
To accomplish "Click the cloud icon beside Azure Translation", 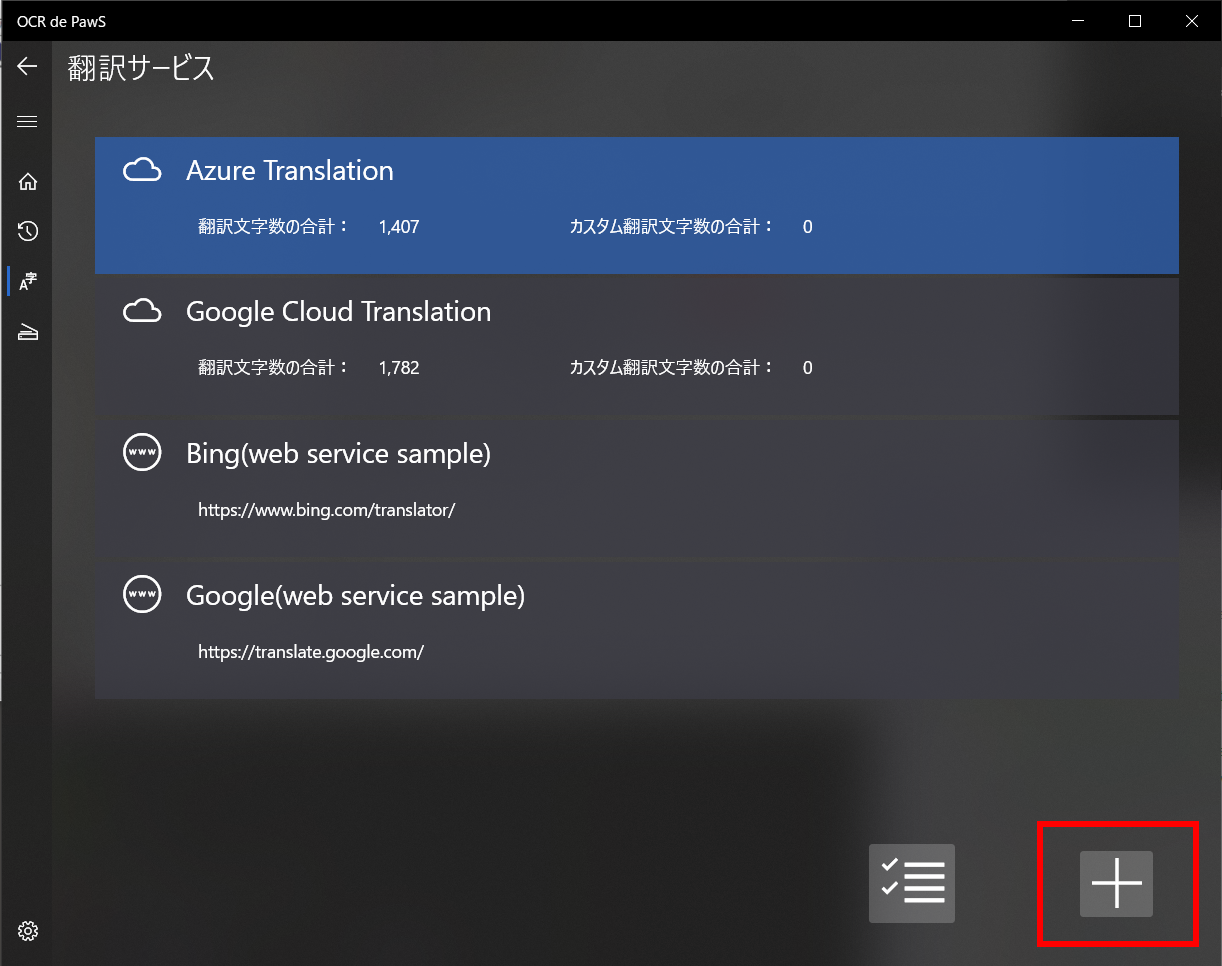I will tap(142, 171).
